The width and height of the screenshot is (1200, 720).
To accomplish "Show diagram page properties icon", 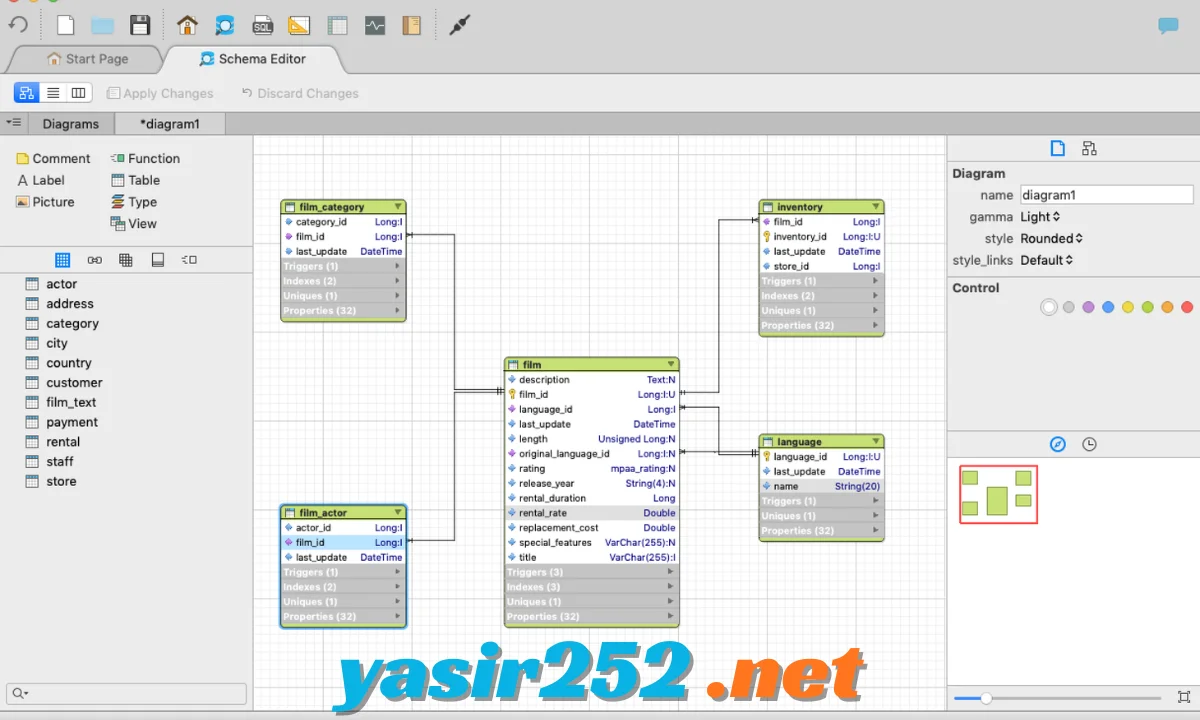I will (1057, 149).
